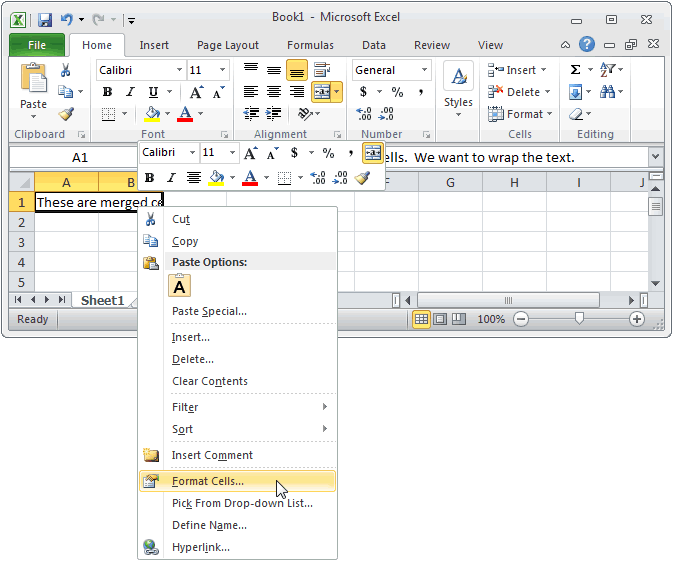Image resolution: width=674 pixels, height=562 pixels.
Task: Click Insert button in Cells group
Action: point(517,70)
